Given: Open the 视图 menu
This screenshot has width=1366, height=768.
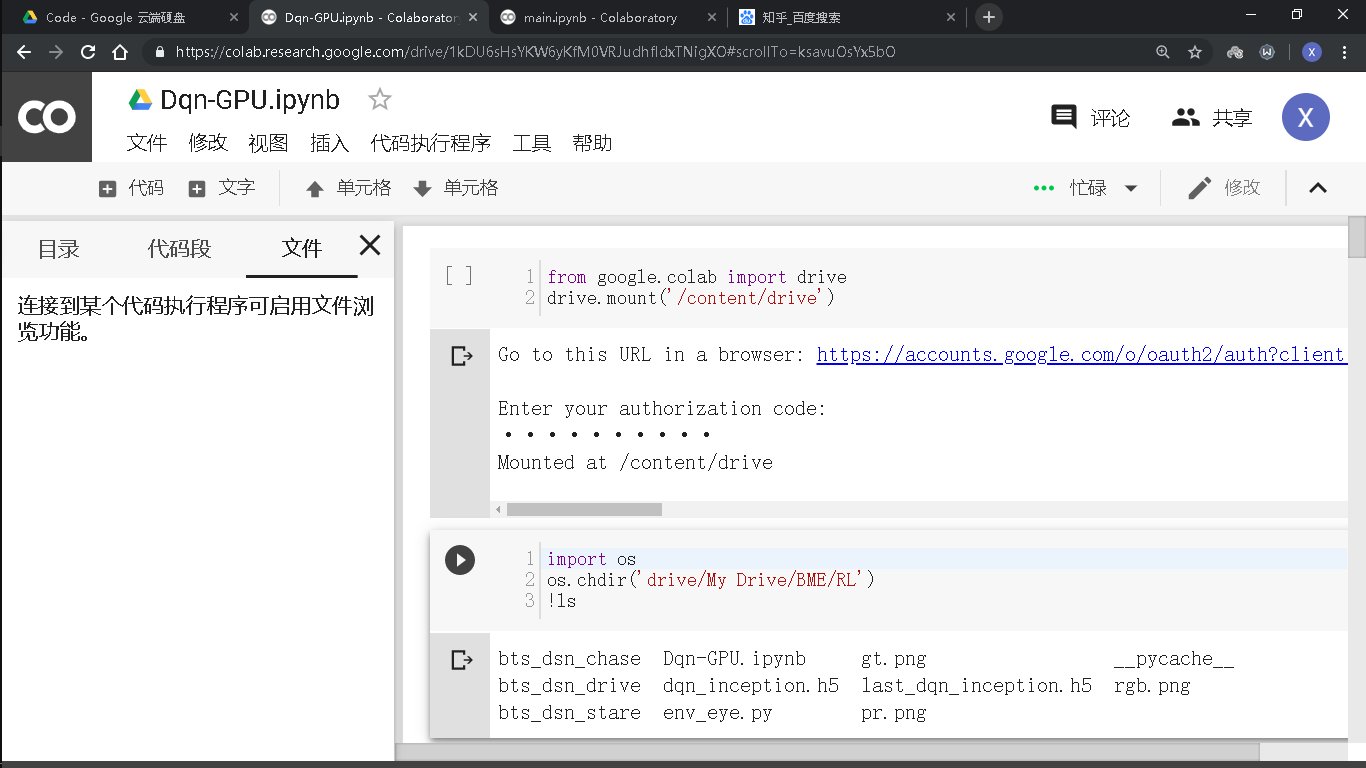Looking at the screenshot, I should point(268,143).
